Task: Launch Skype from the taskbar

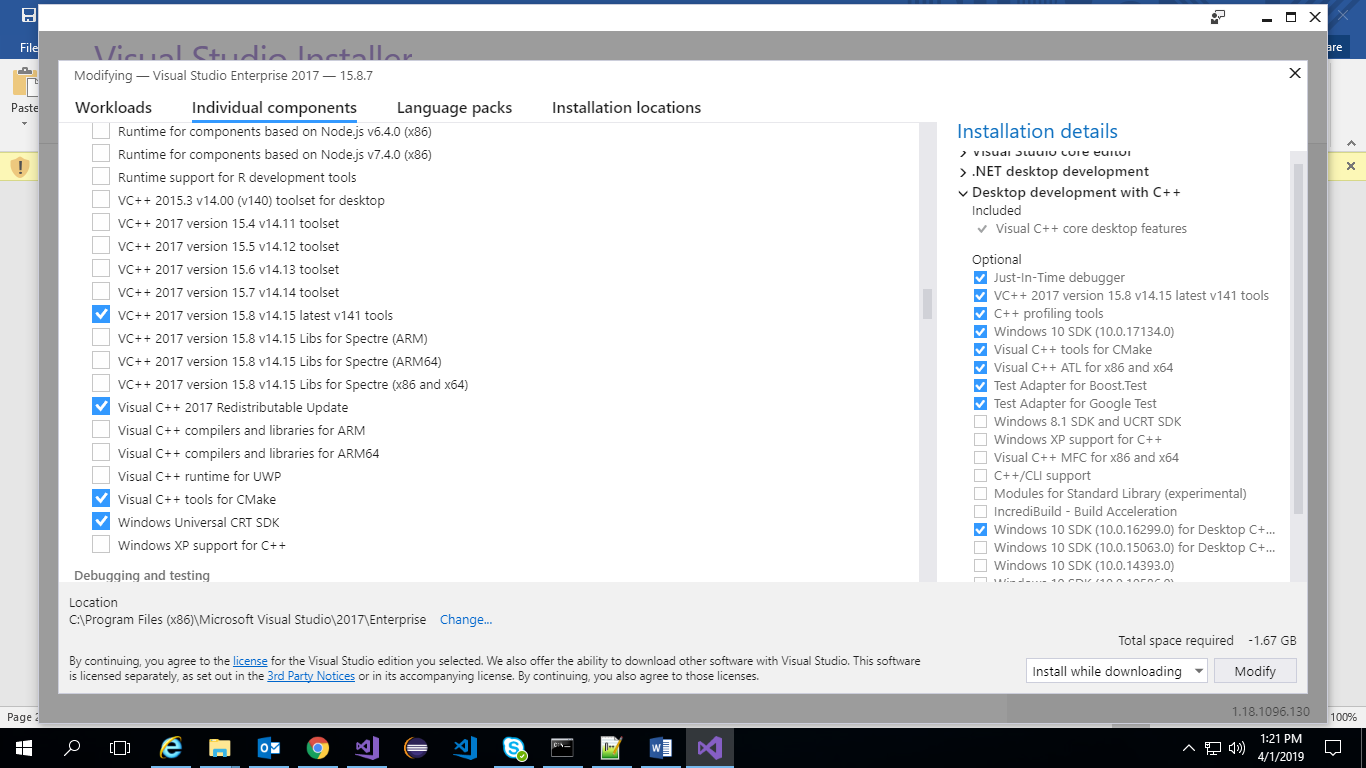Action: coord(515,747)
